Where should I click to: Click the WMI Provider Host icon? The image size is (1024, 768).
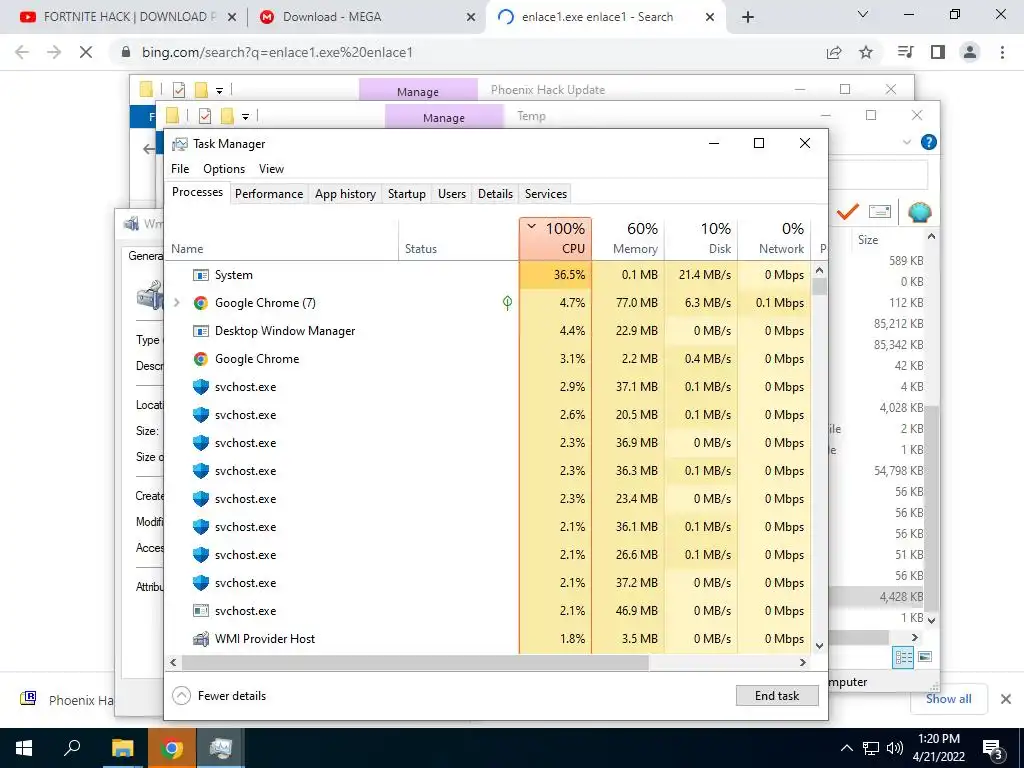tap(200, 639)
